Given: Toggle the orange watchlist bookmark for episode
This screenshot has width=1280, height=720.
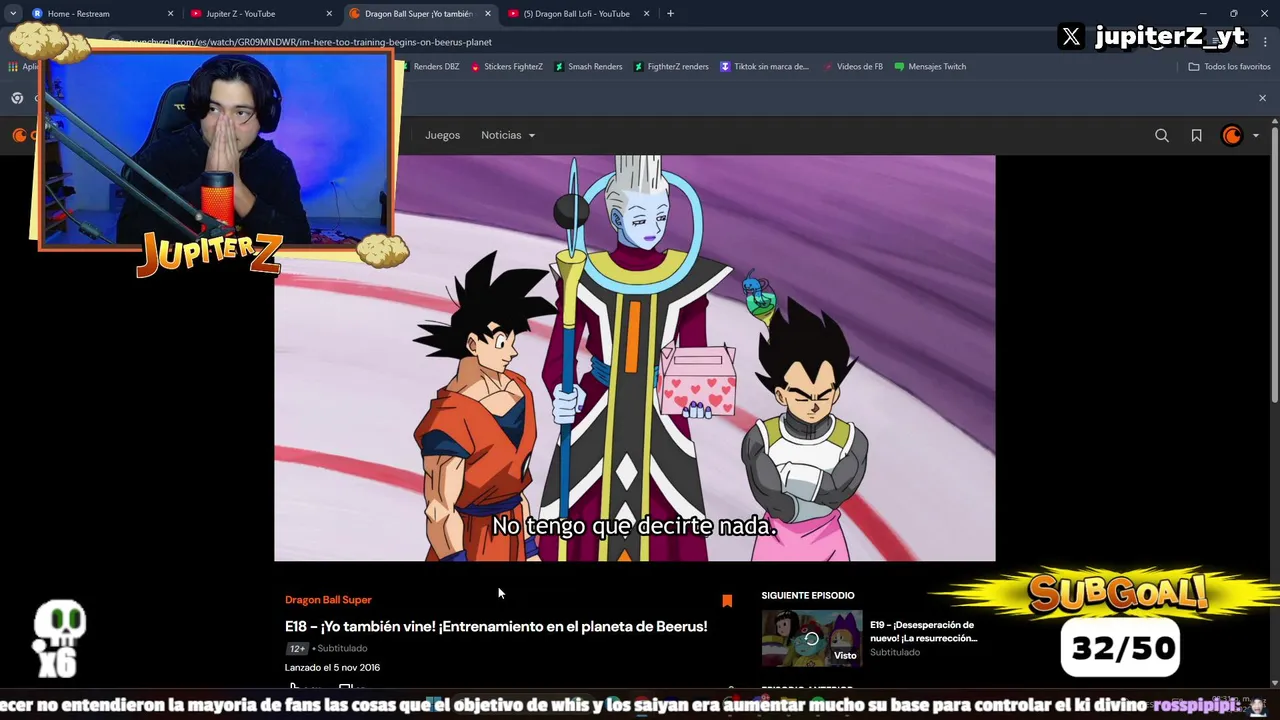Looking at the screenshot, I should pos(727,601).
